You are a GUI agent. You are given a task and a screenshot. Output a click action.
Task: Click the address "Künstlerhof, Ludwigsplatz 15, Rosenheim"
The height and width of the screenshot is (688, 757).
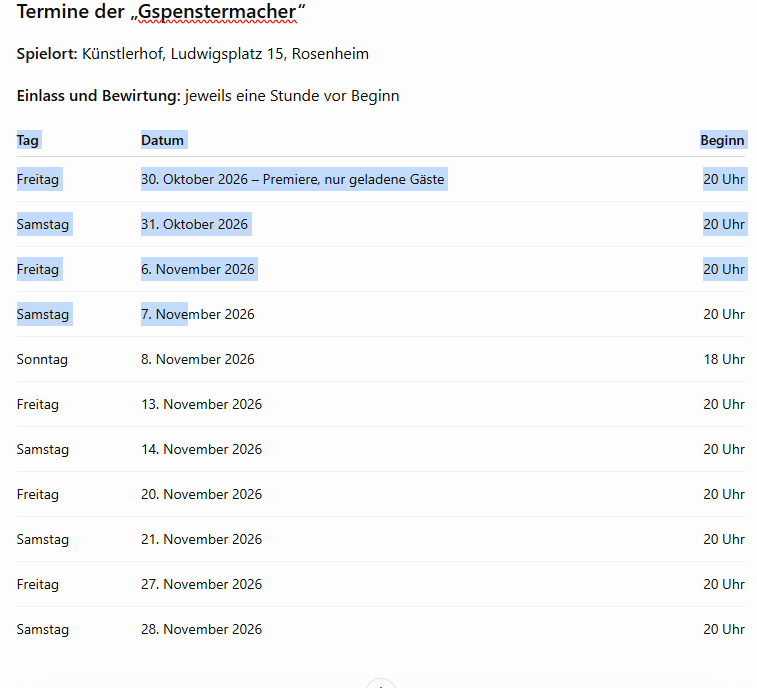point(225,54)
